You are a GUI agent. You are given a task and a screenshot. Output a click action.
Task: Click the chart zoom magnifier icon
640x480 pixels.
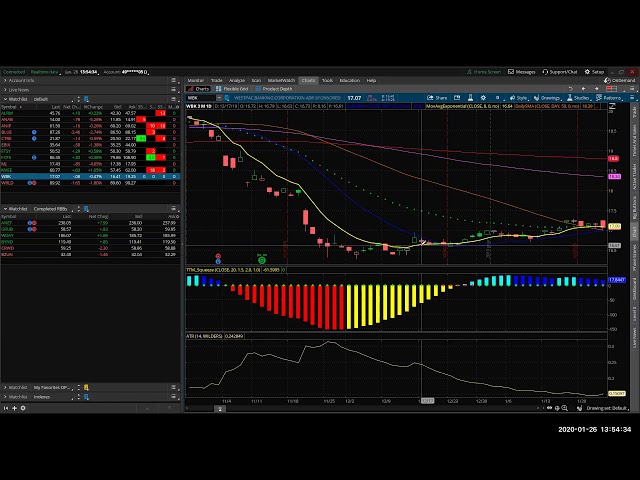[565, 408]
